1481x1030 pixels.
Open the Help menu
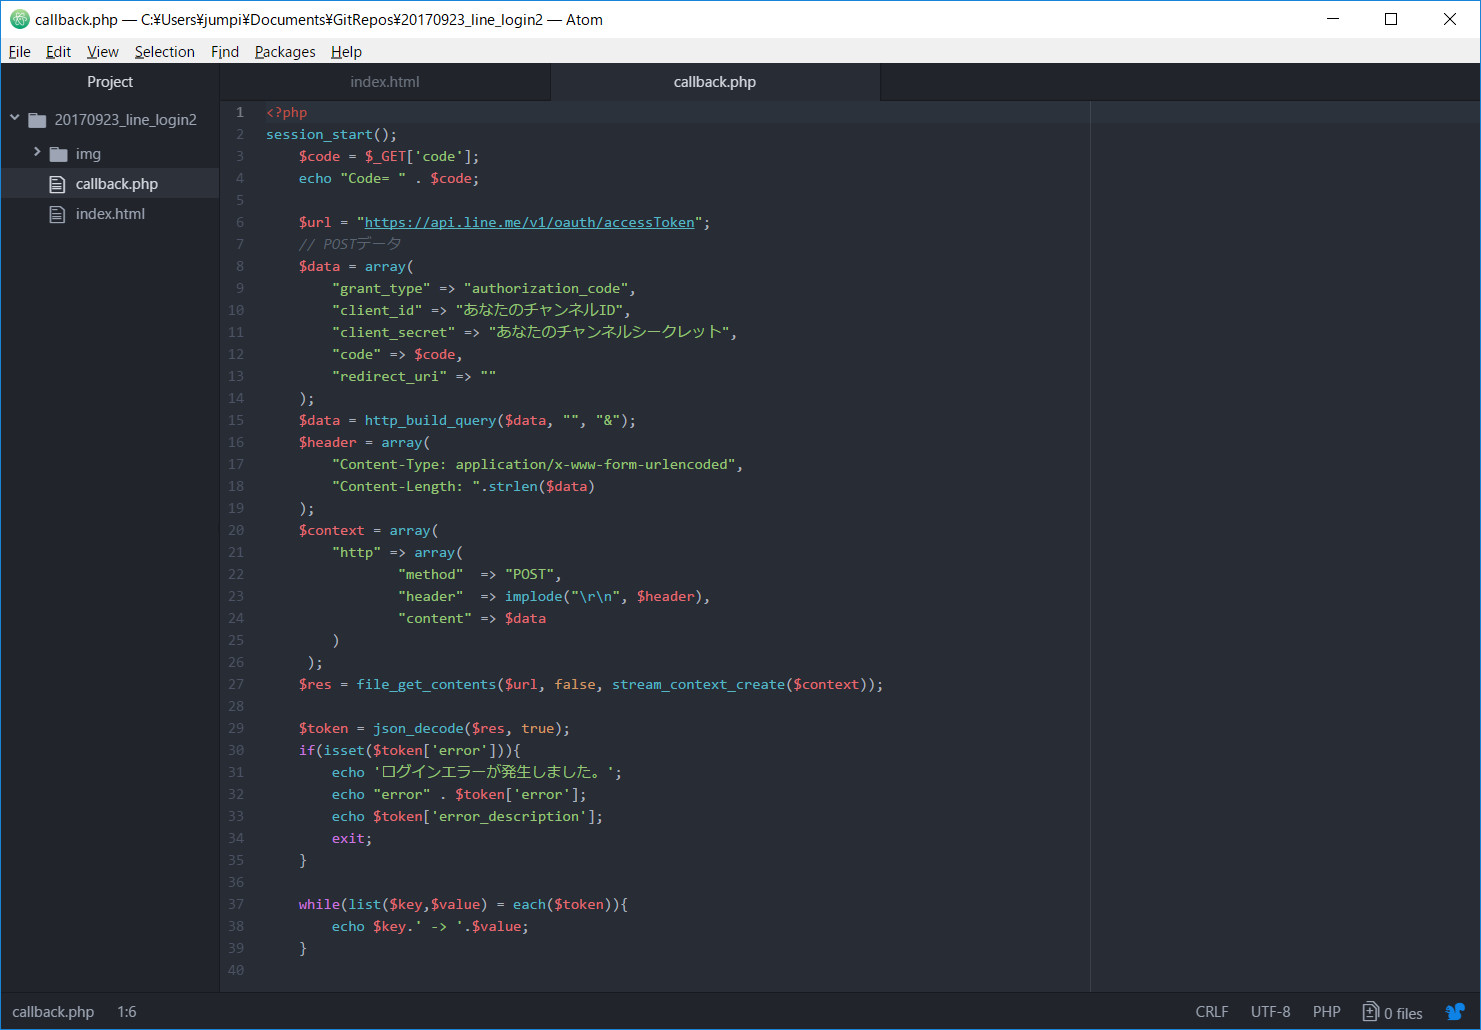(x=346, y=52)
